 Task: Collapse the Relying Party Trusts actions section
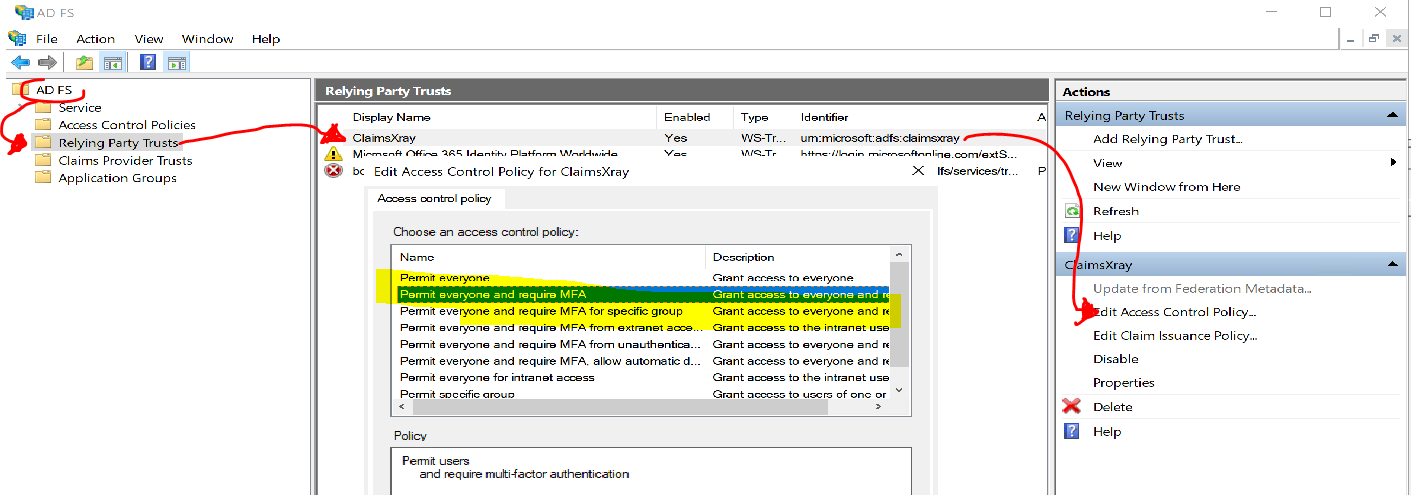1393,116
